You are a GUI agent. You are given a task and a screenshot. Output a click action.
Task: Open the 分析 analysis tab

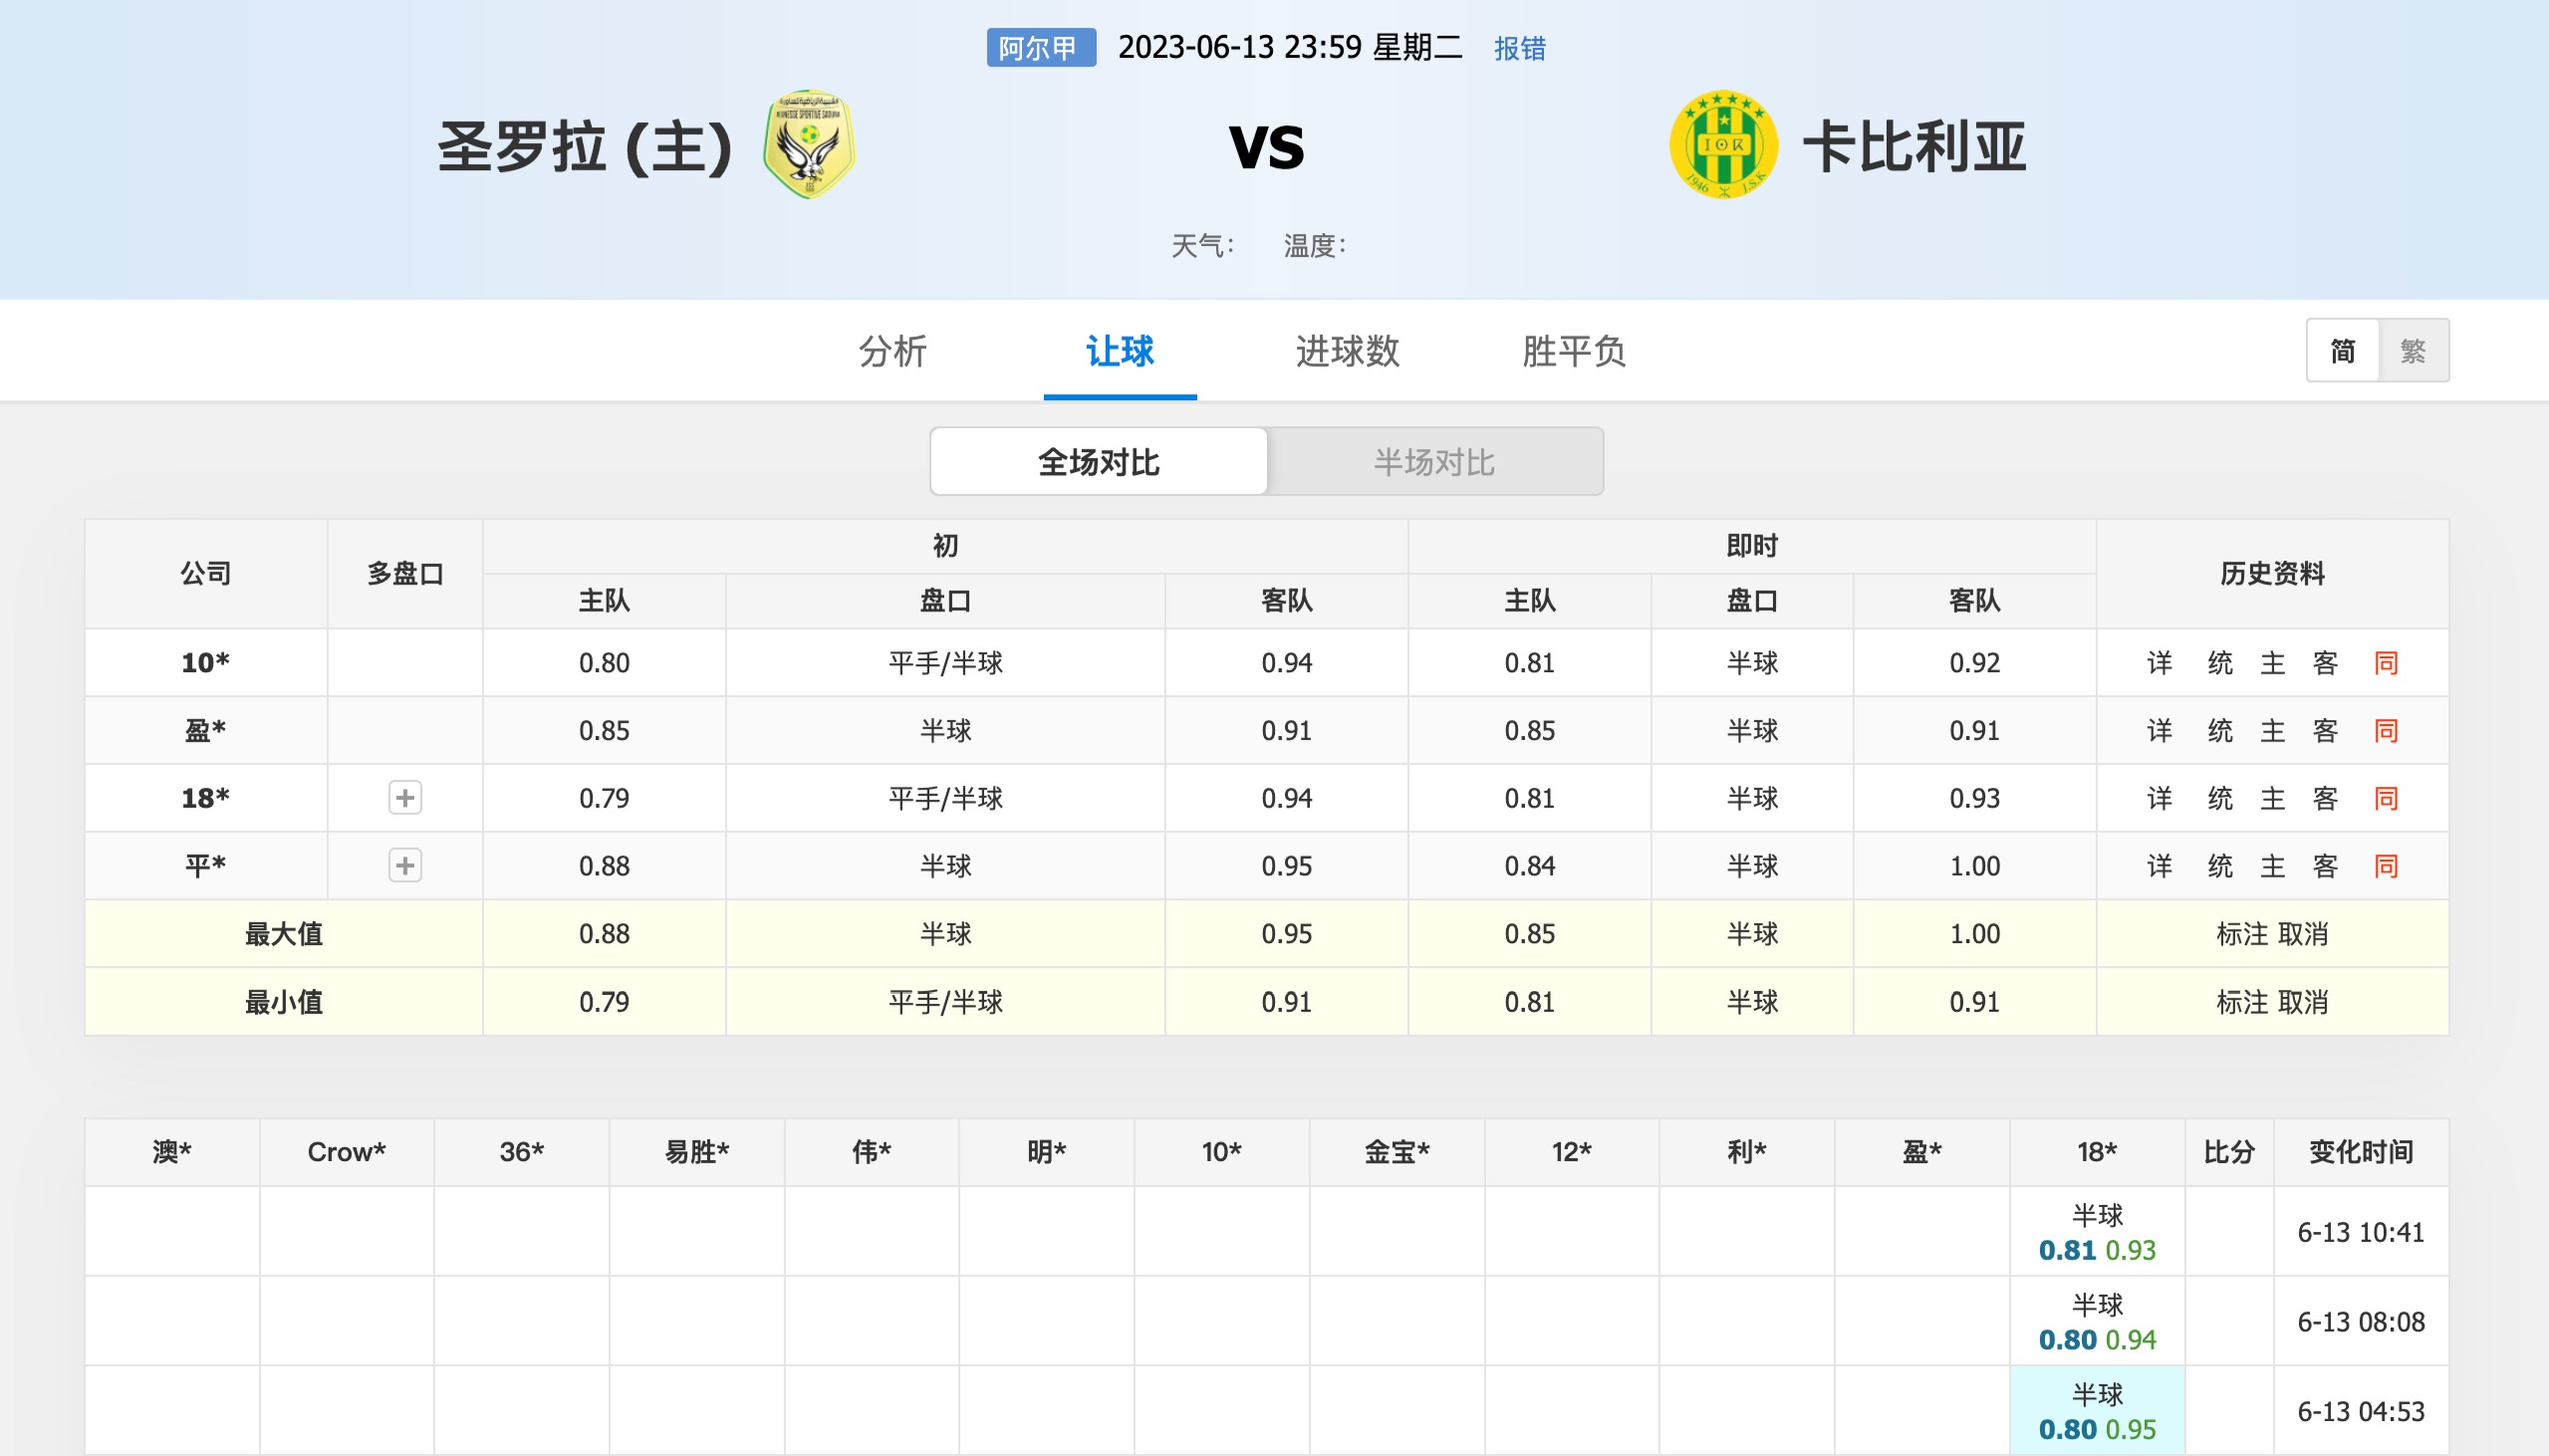click(893, 351)
